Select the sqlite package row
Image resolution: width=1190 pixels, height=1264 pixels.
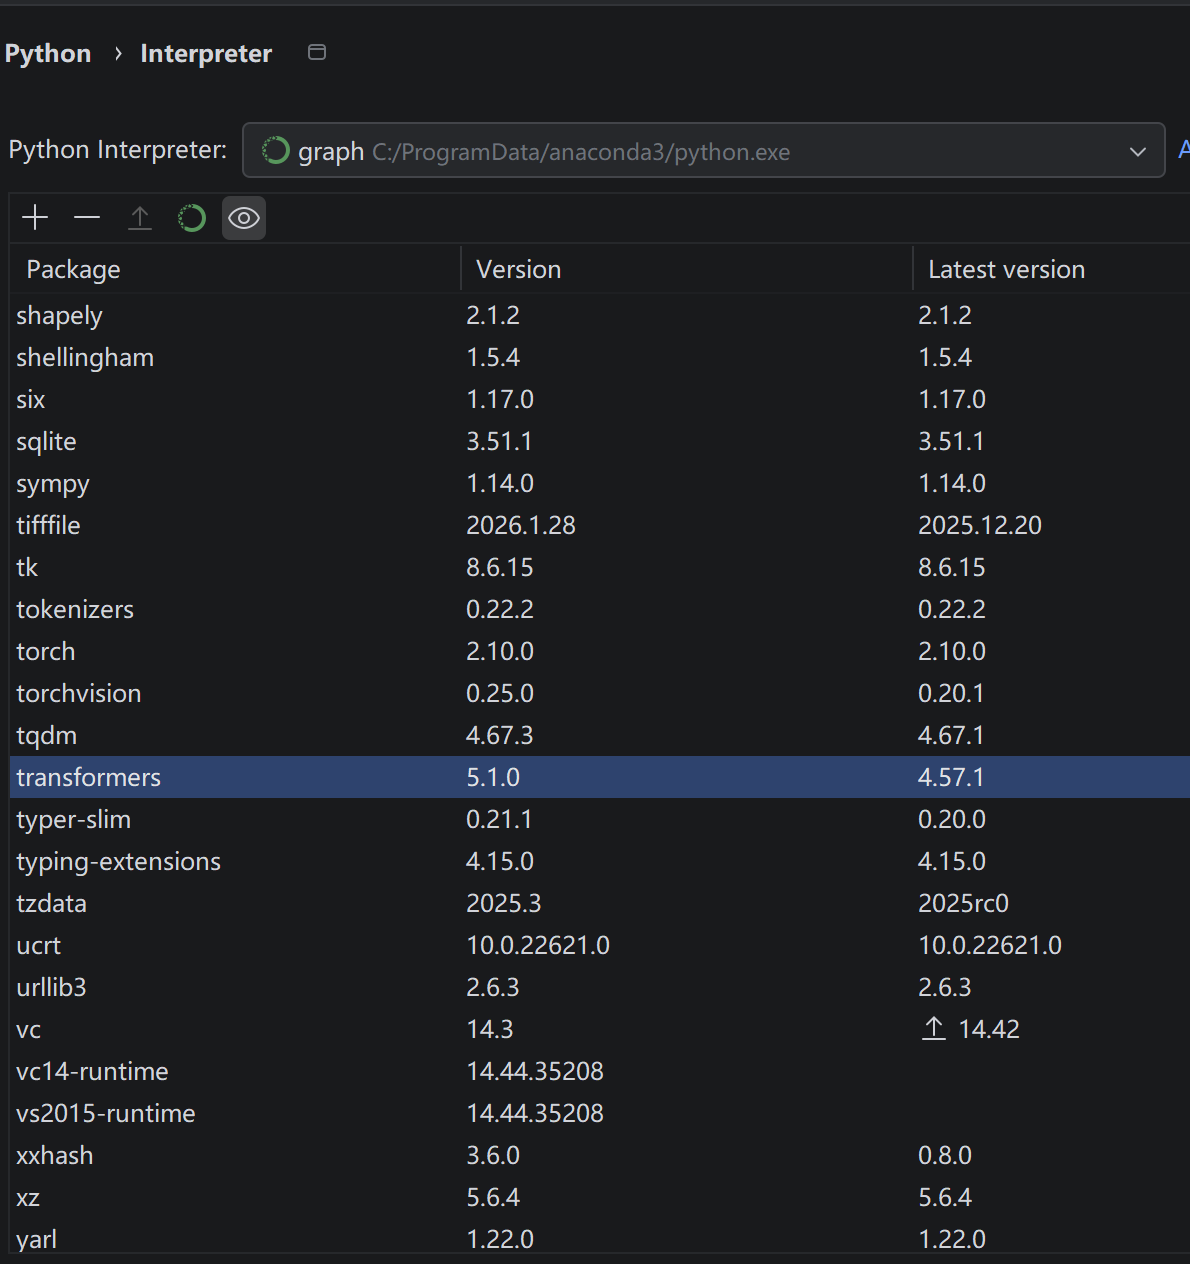pos(599,441)
